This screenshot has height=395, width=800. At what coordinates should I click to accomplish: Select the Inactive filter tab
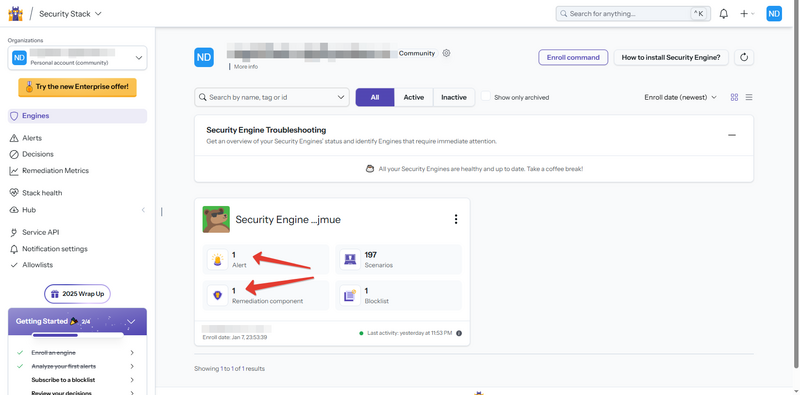[x=454, y=97]
